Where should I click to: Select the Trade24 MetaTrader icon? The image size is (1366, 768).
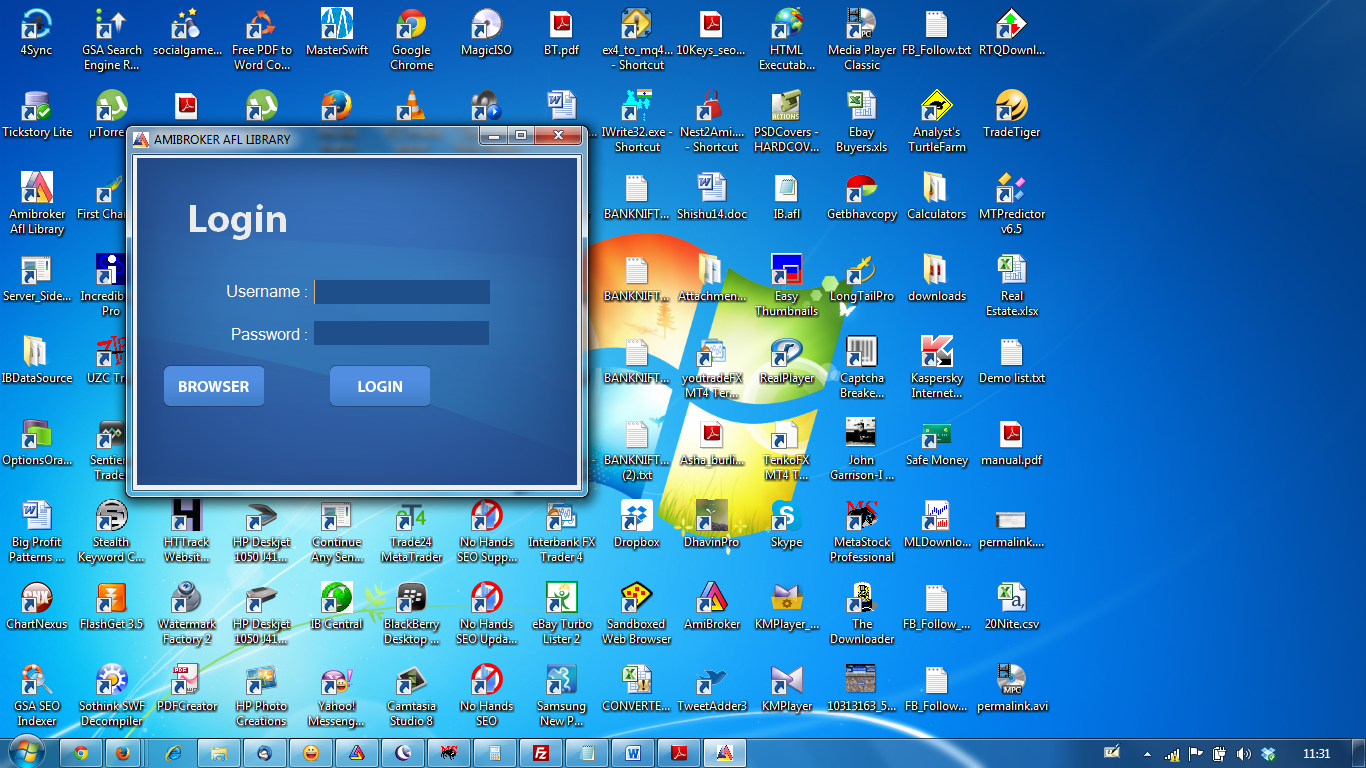412,532
